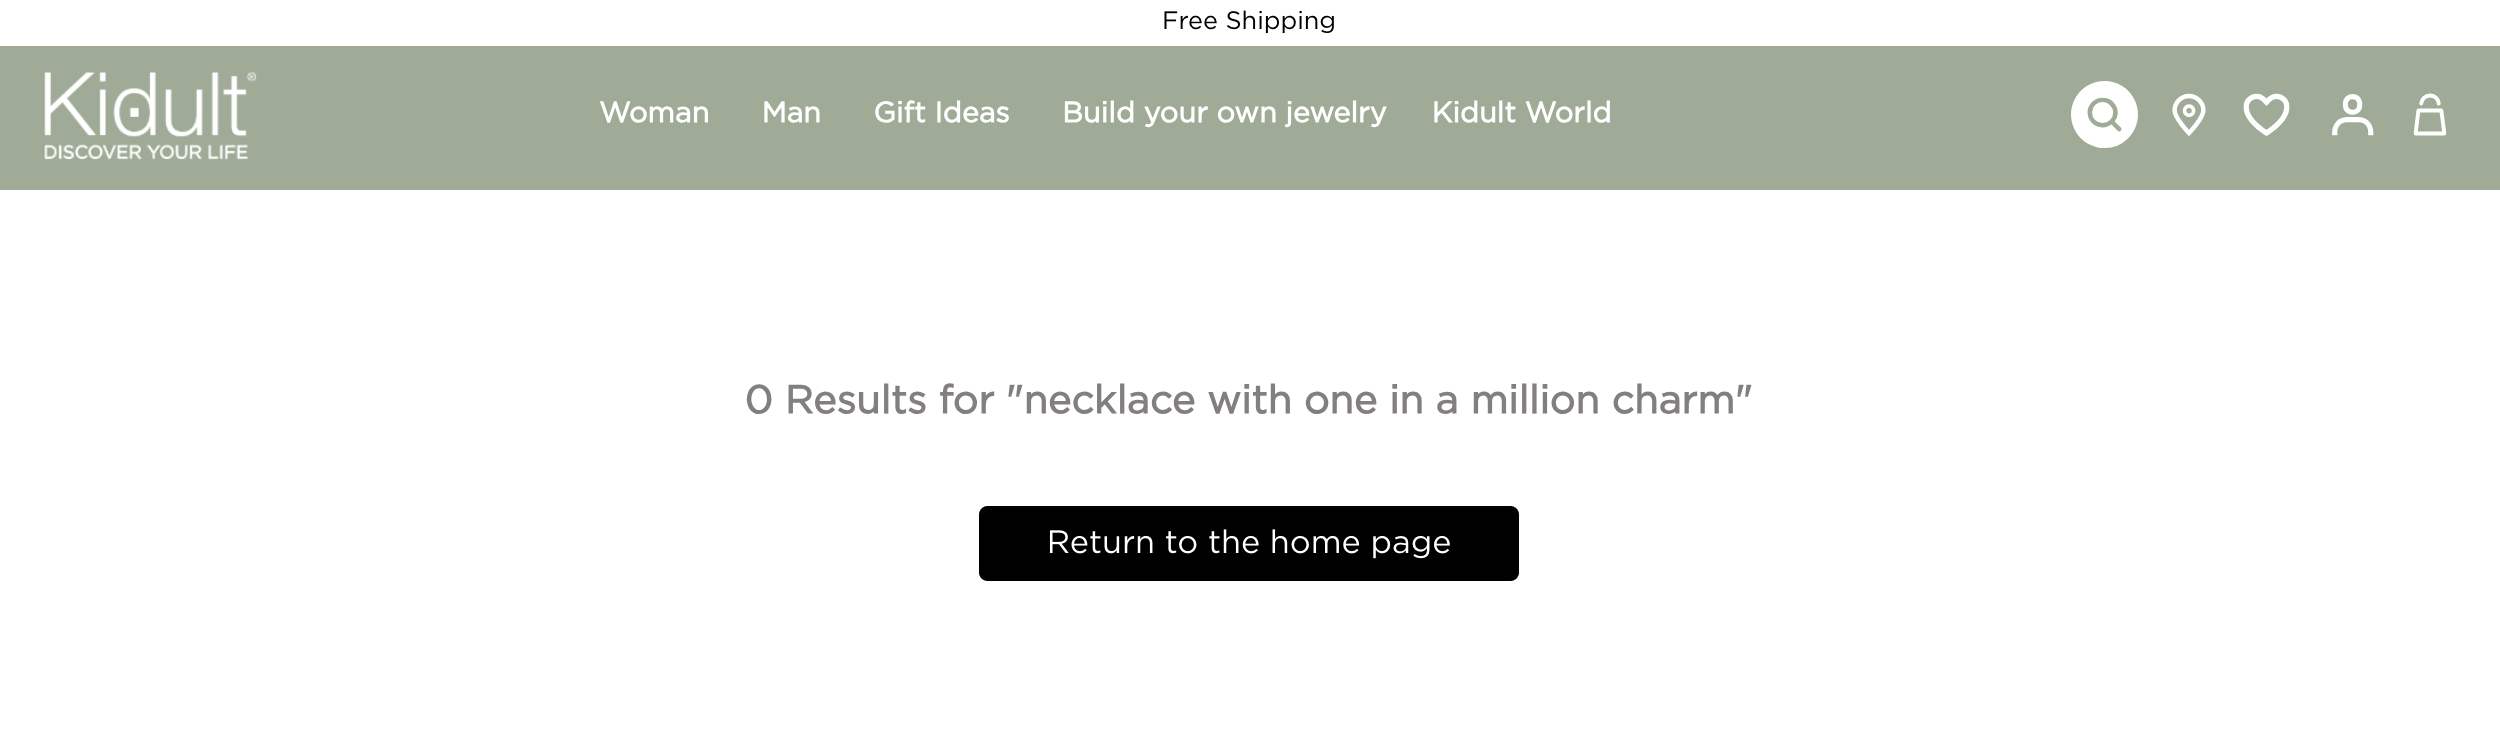
Task: Click the "0 Results for" text
Action: point(870,400)
